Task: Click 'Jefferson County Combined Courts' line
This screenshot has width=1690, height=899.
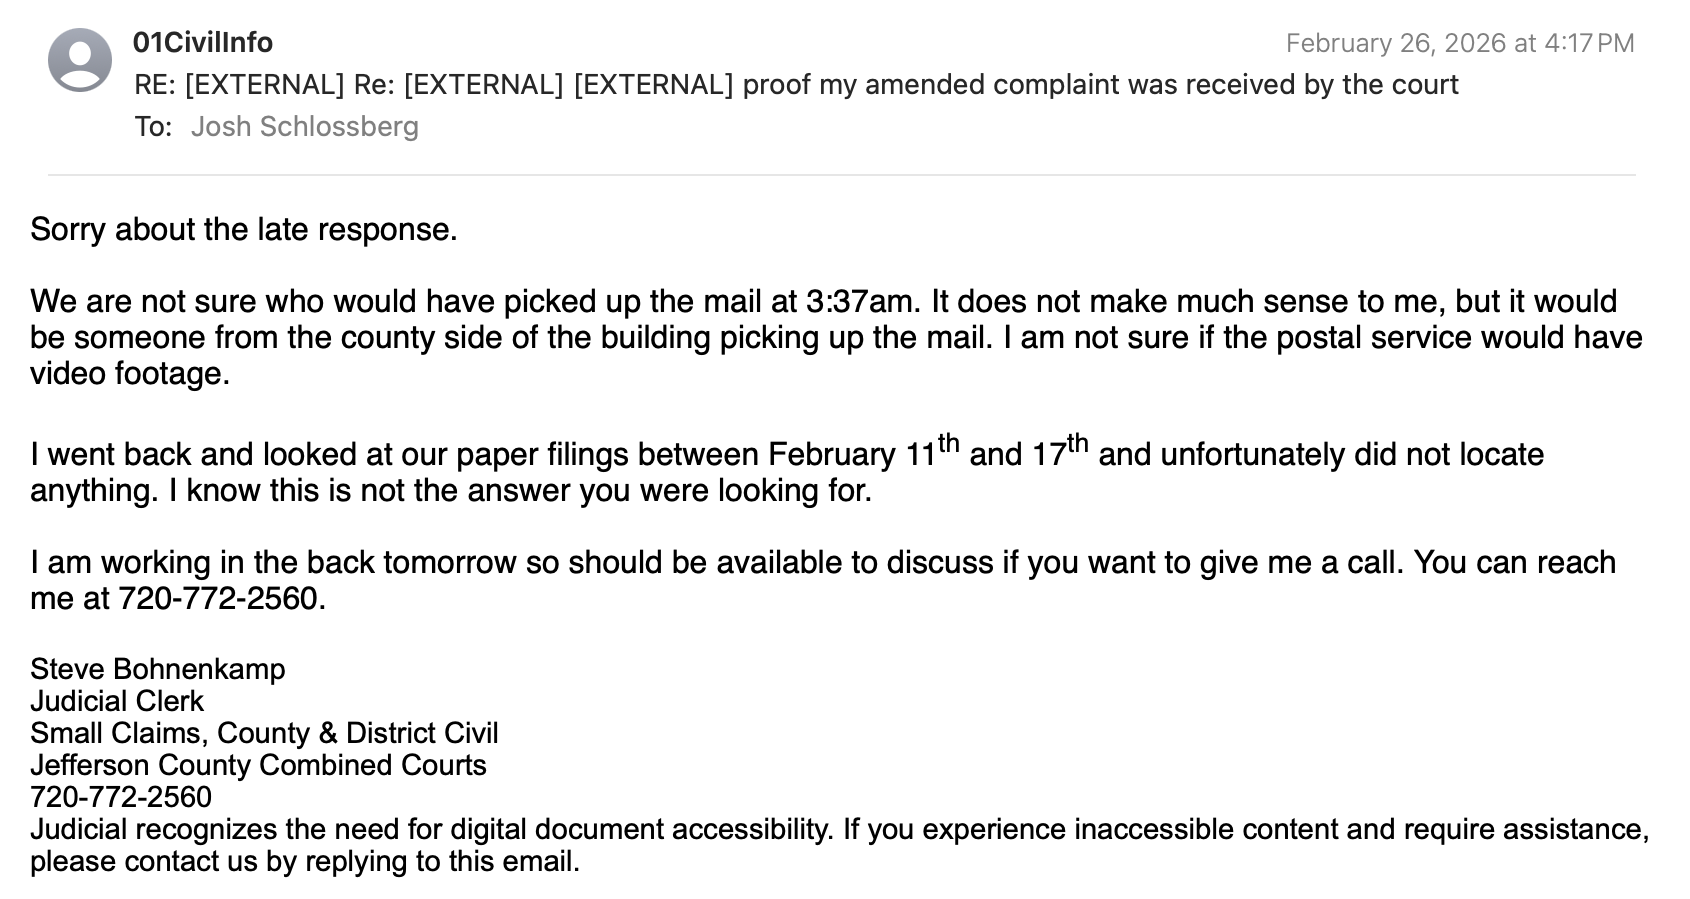Action: (258, 765)
